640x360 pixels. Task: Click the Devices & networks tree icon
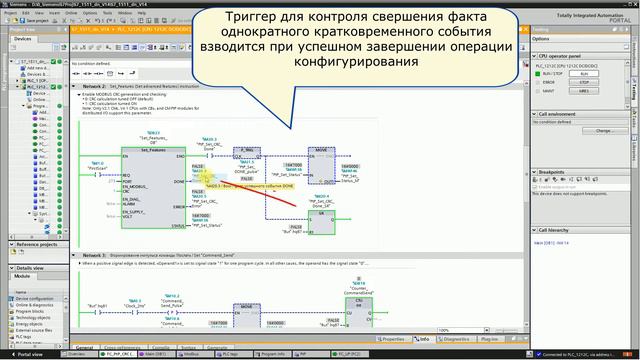[x=23, y=74]
